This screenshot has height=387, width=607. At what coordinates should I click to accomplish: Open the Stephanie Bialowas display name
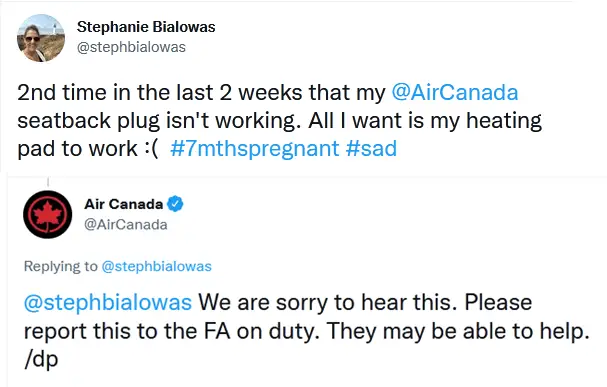click(146, 27)
